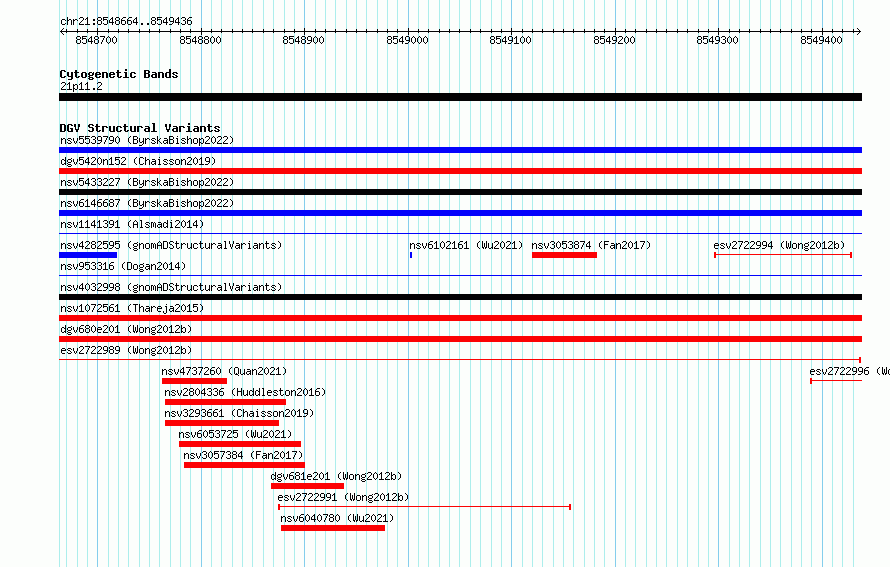Open nsv6053725 (Wu2021) label

[x=235, y=434]
